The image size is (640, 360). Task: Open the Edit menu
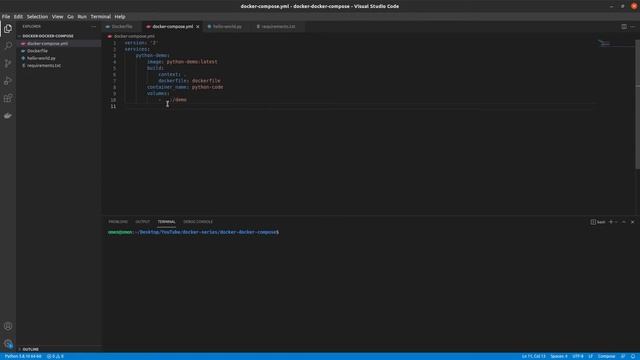tap(18, 17)
